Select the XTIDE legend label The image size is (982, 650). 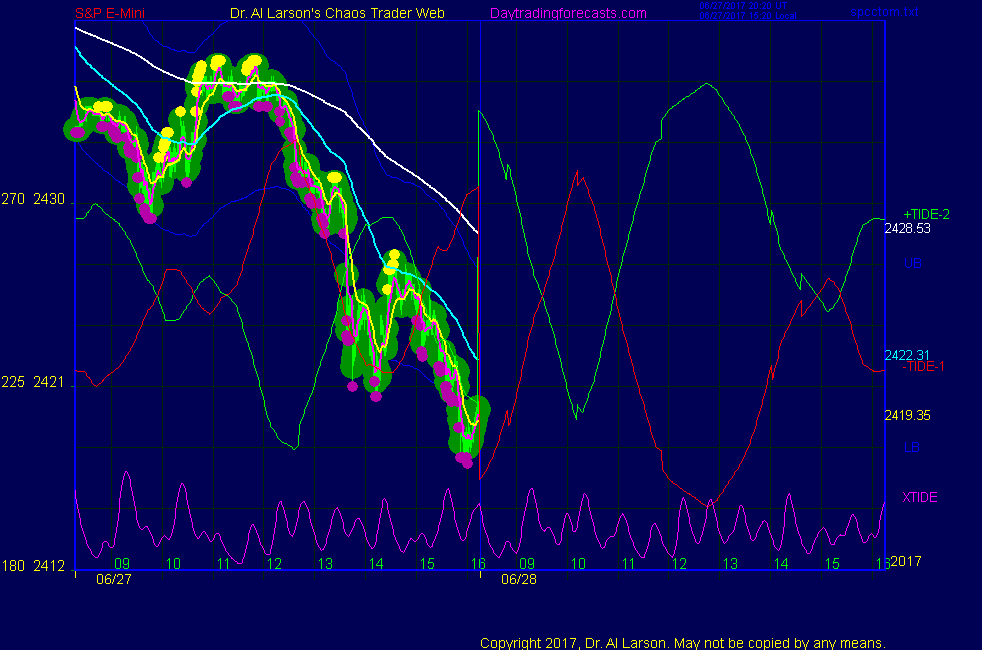coord(919,497)
